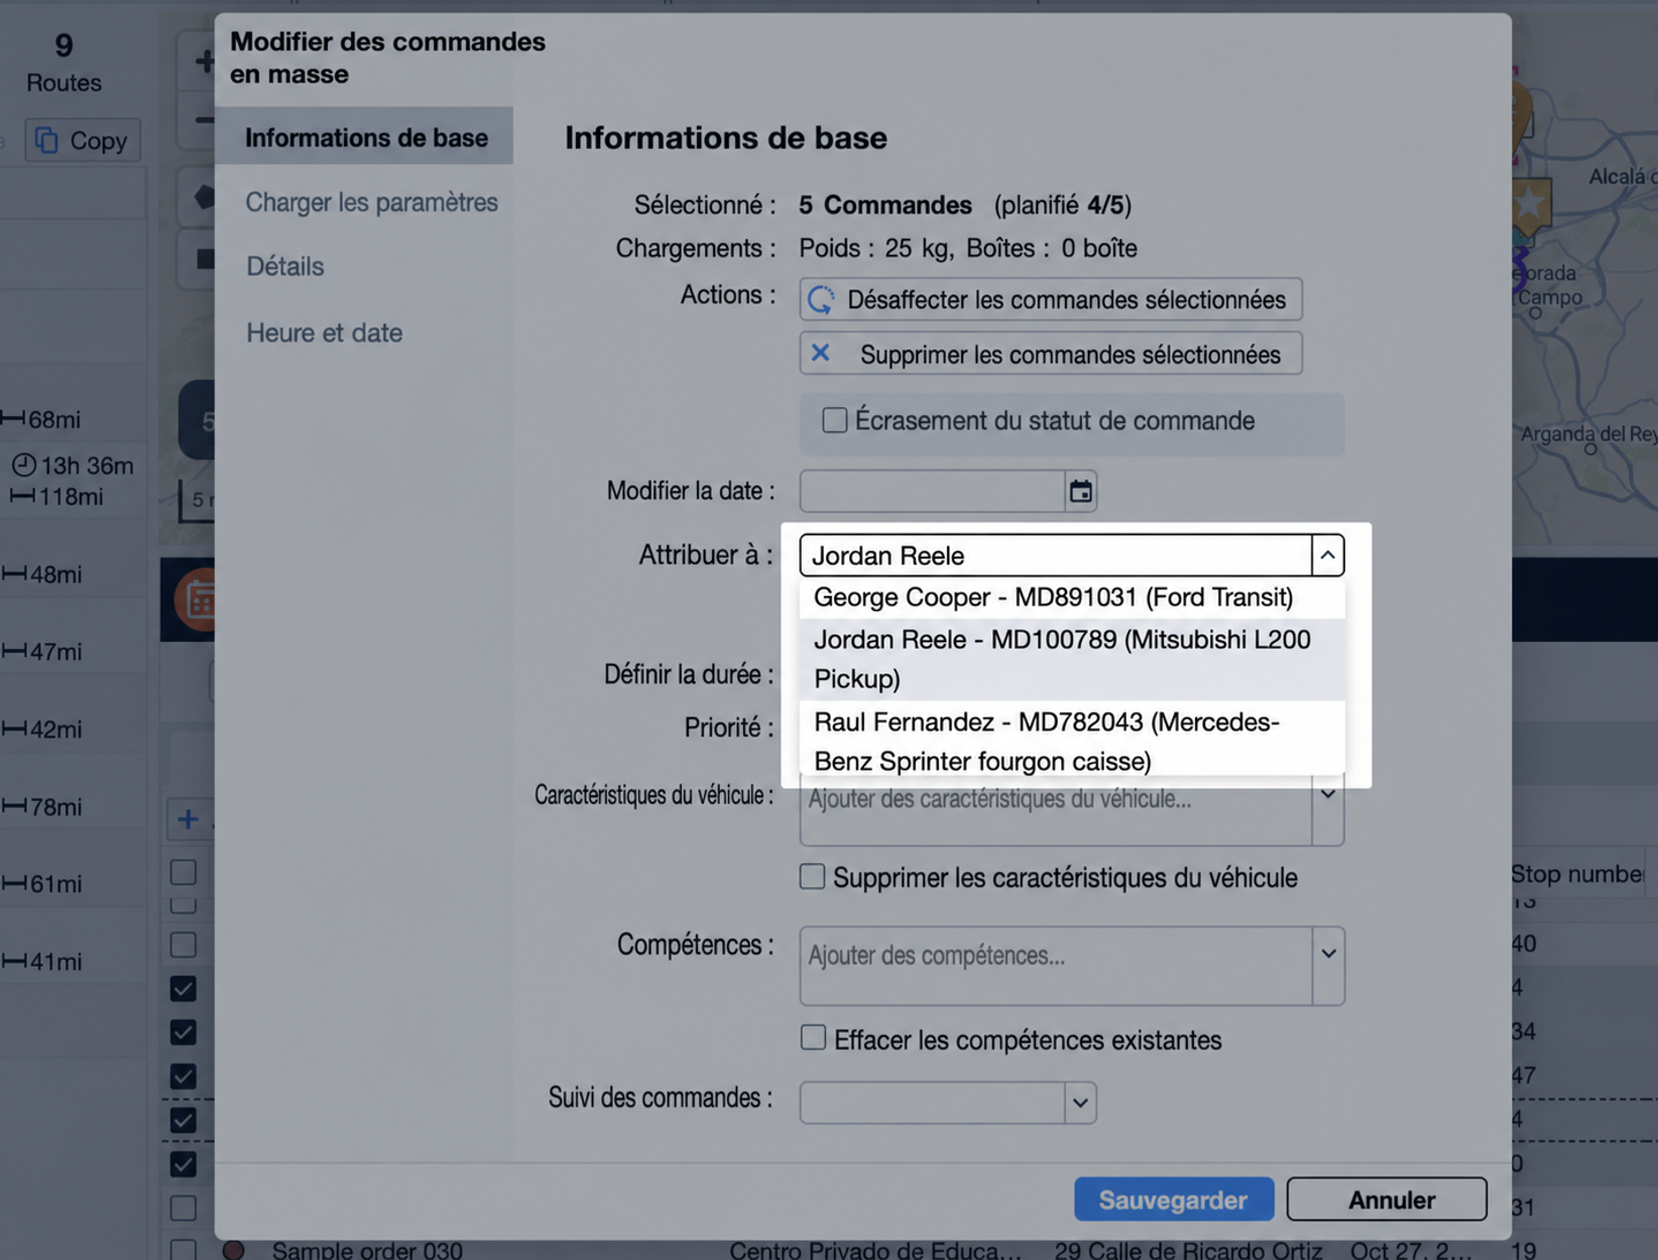Check Effacer les compétences existantes
The image size is (1658, 1260).
click(813, 1038)
